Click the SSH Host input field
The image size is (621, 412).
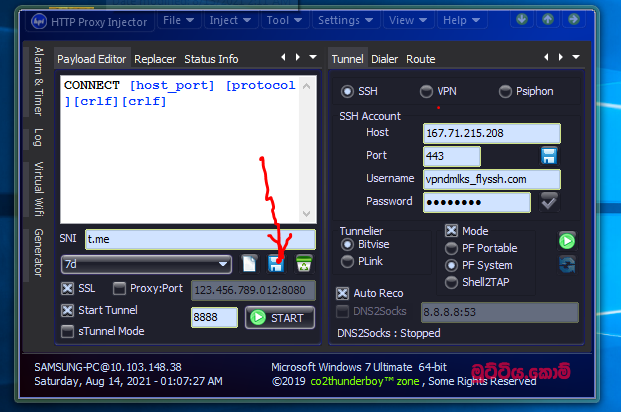[491, 133]
